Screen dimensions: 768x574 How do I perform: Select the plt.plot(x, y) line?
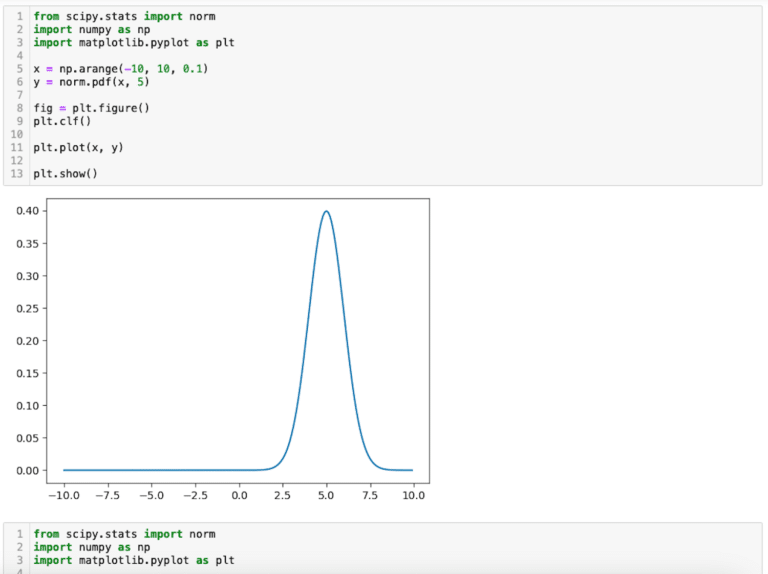click(78, 147)
